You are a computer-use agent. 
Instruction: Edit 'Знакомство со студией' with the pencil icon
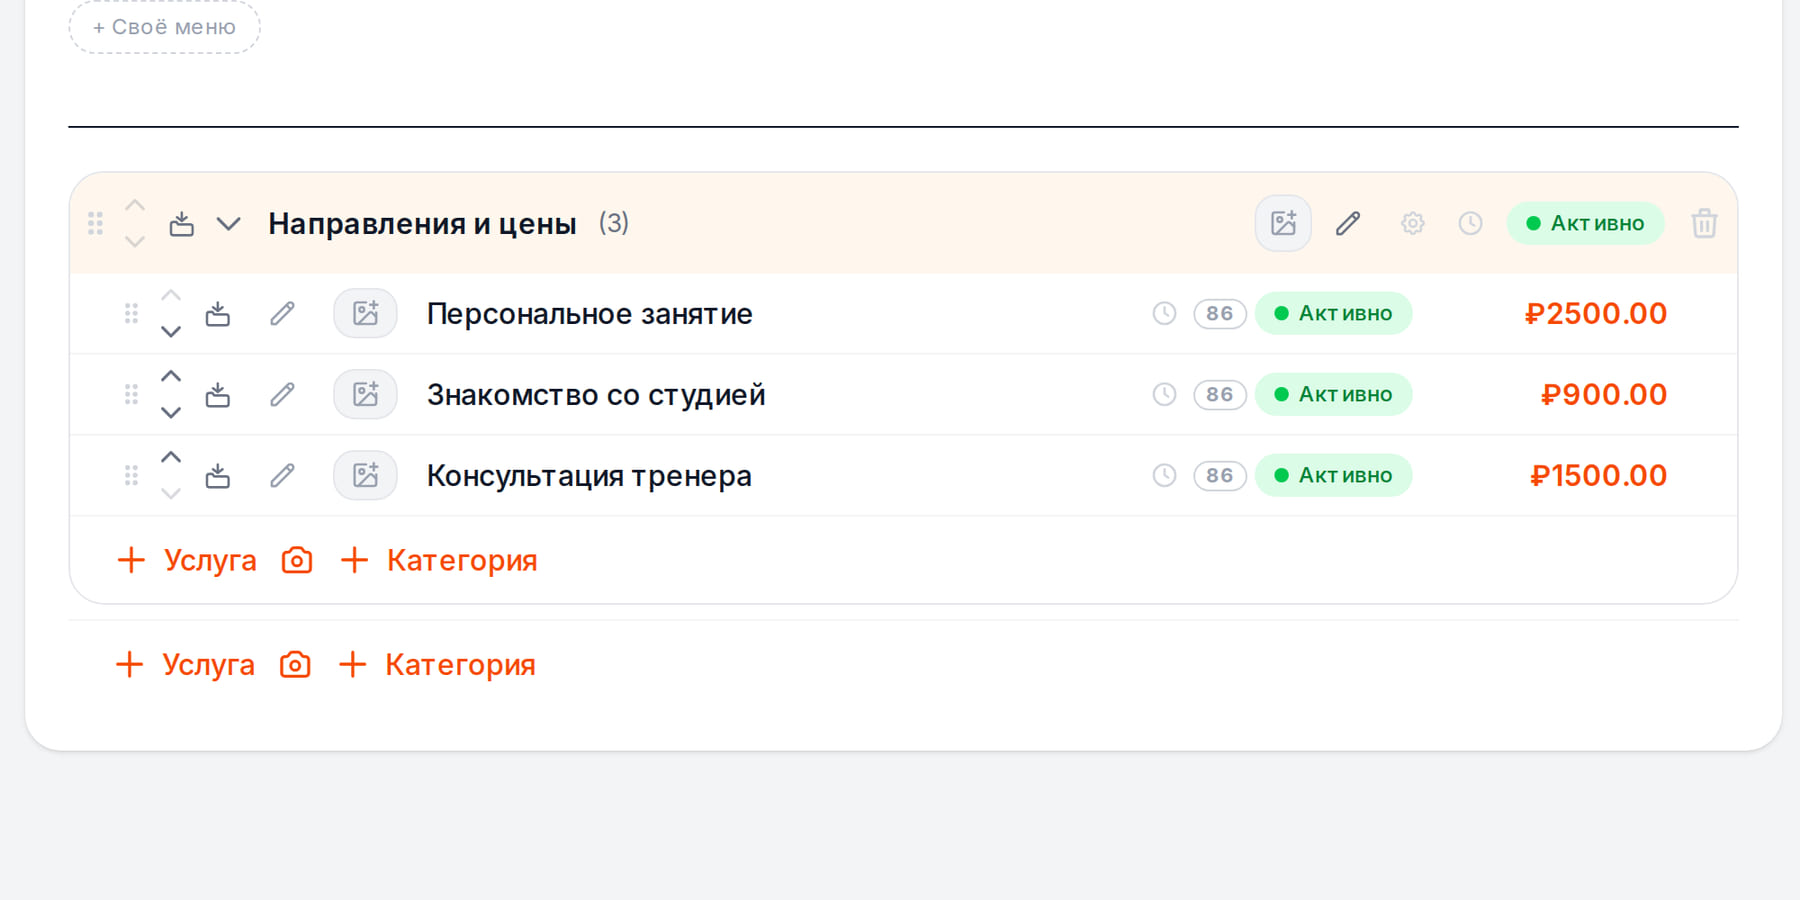click(282, 395)
